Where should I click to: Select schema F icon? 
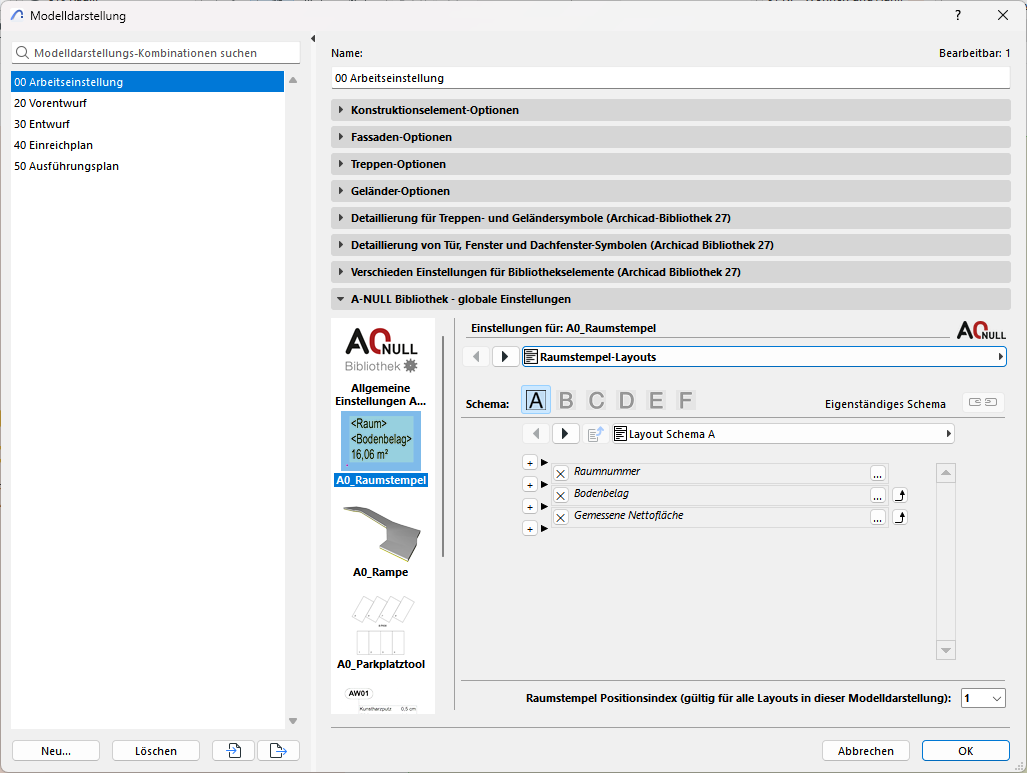pyautogui.click(x=686, y=400)
